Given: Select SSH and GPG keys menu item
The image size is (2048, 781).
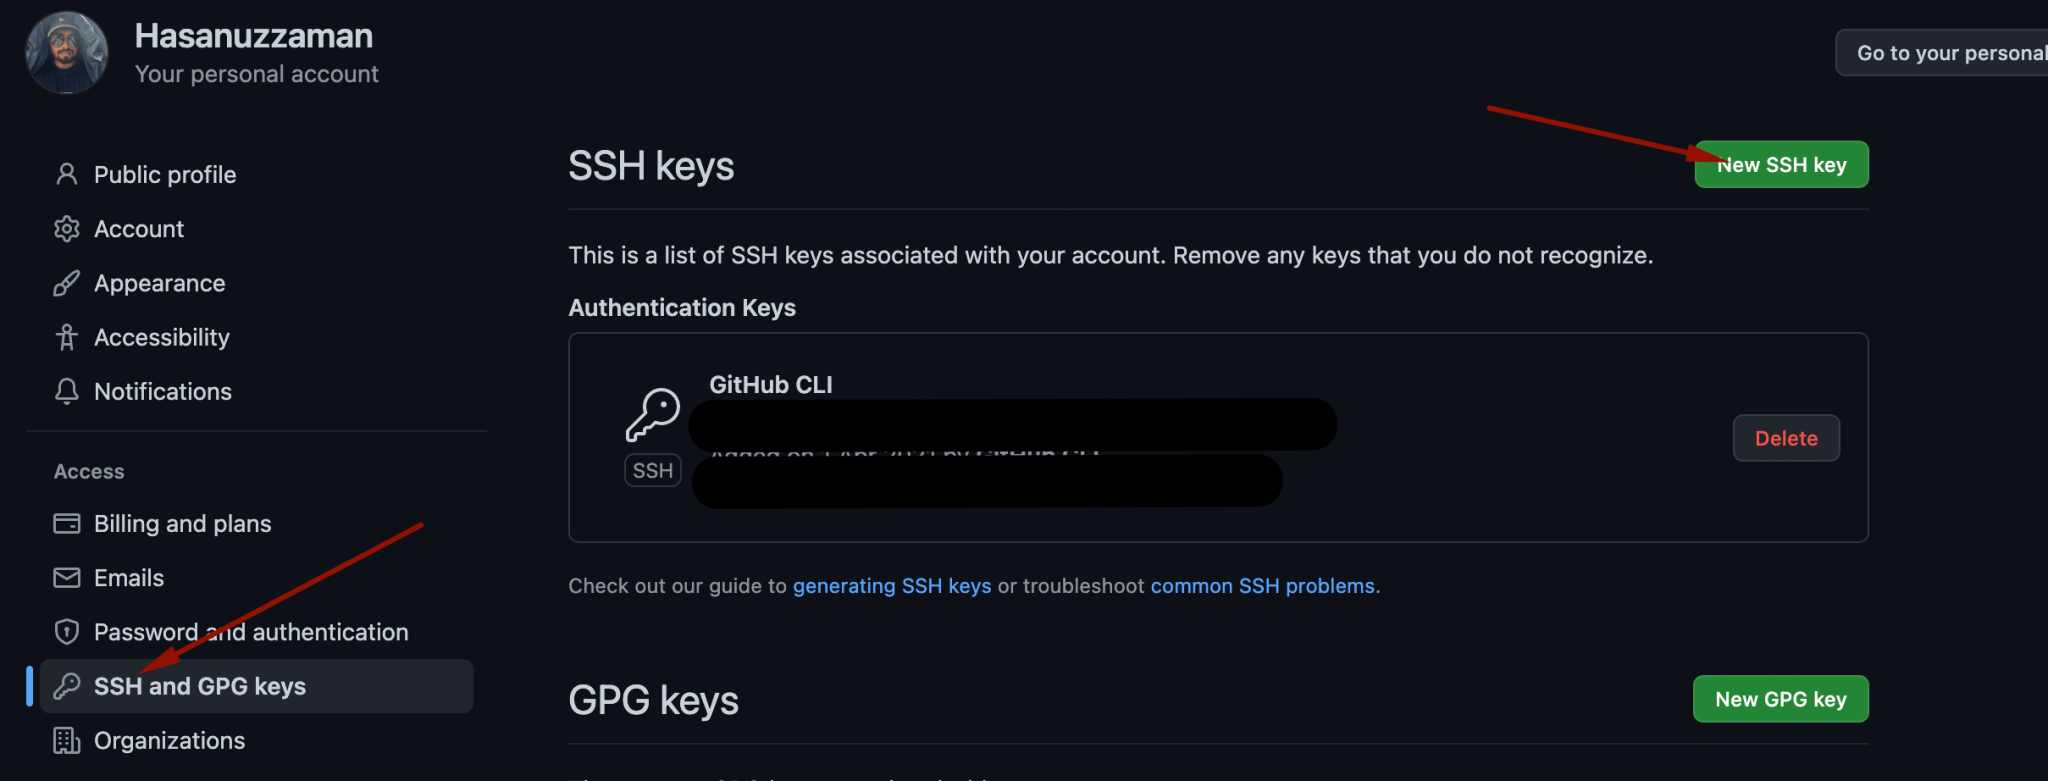Looking at the screenshot, I should (x=200, y=686).
